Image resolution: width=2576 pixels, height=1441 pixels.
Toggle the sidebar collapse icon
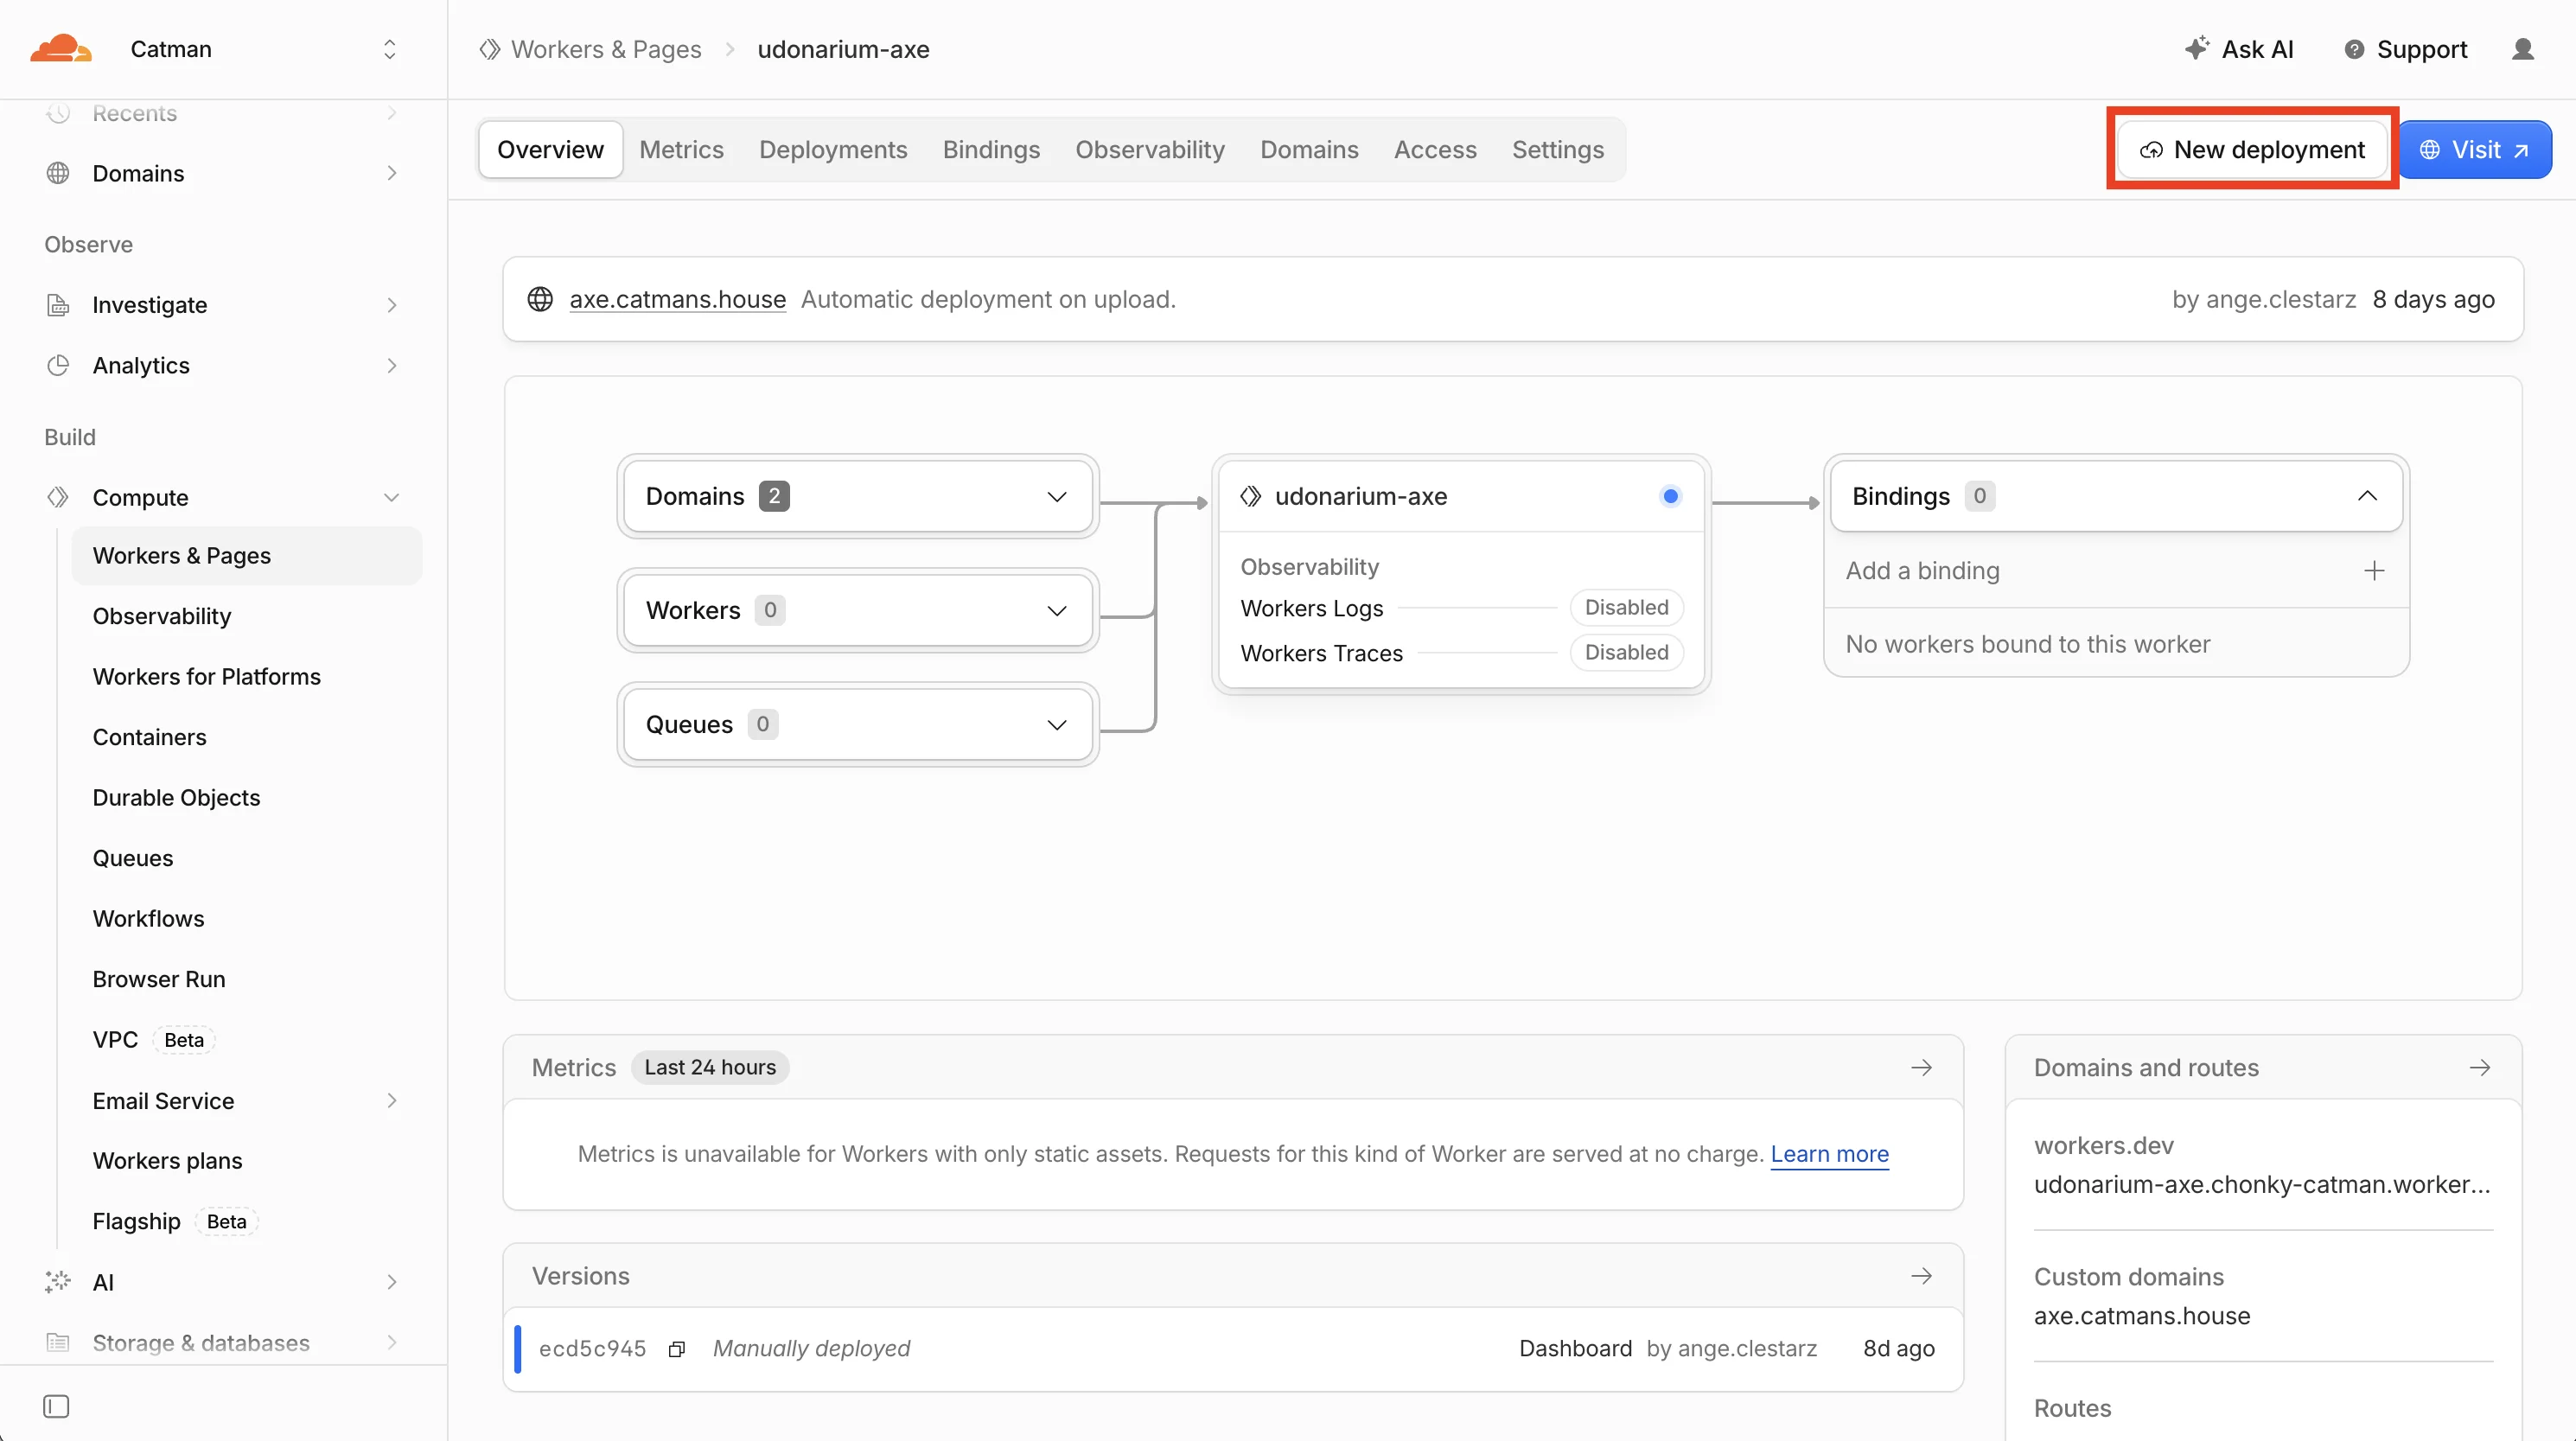click(56, 1406)
